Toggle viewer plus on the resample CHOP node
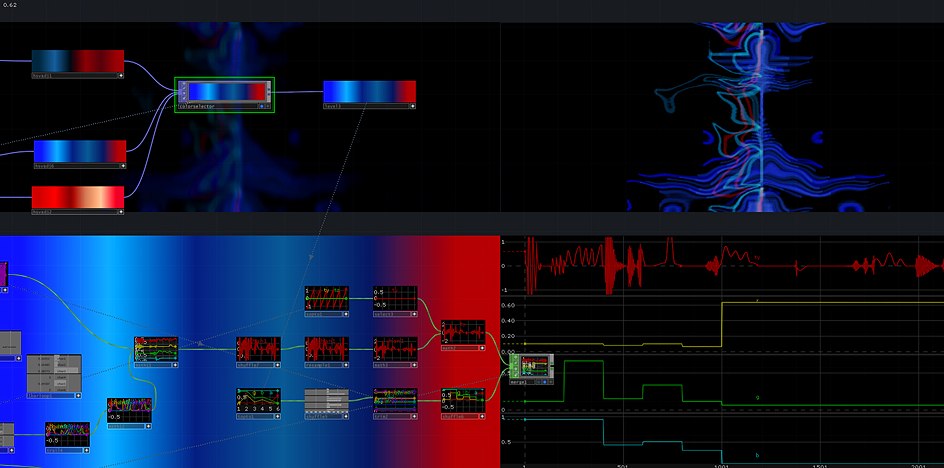 click(x=346, y=364)
